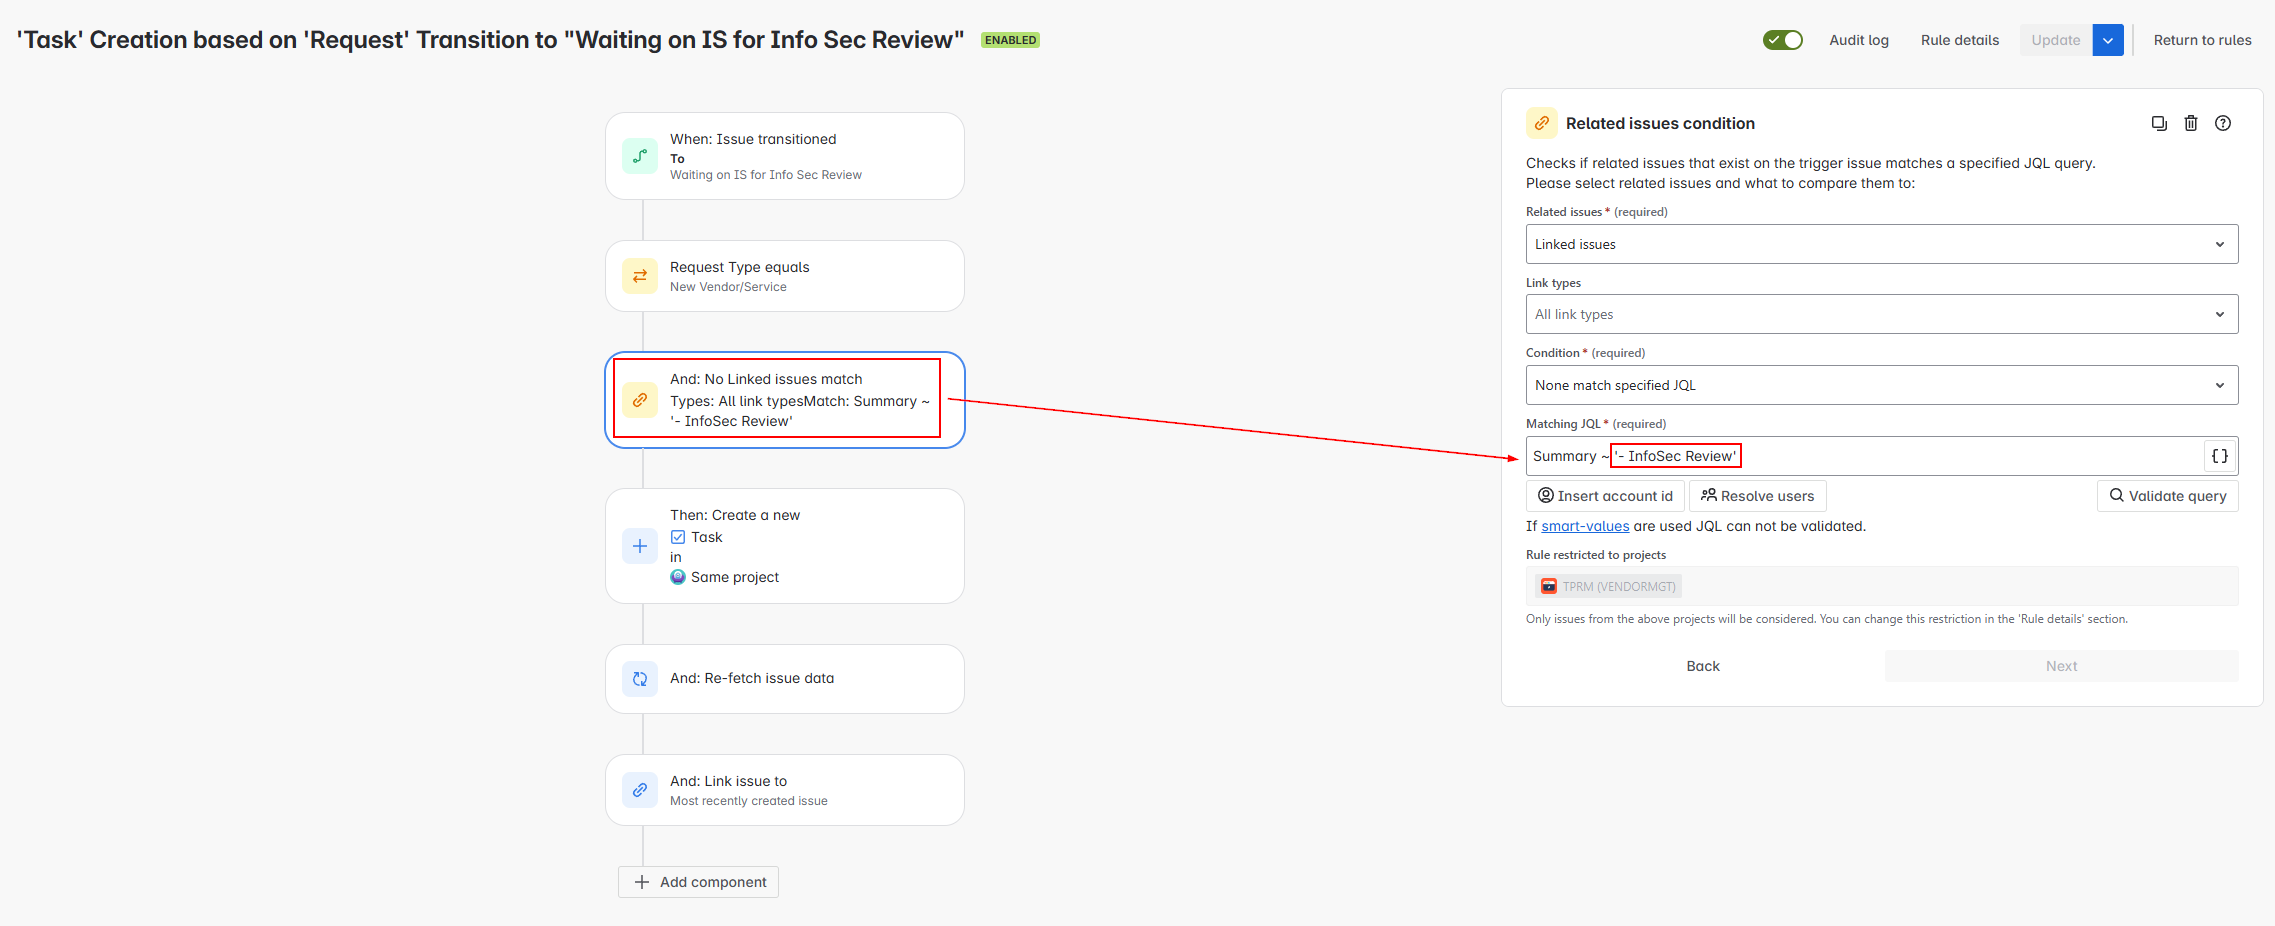The width and height of the screenshot is (2275, 926).
Task: Click the Related issues condition header icon
Action: point(1542,123)
